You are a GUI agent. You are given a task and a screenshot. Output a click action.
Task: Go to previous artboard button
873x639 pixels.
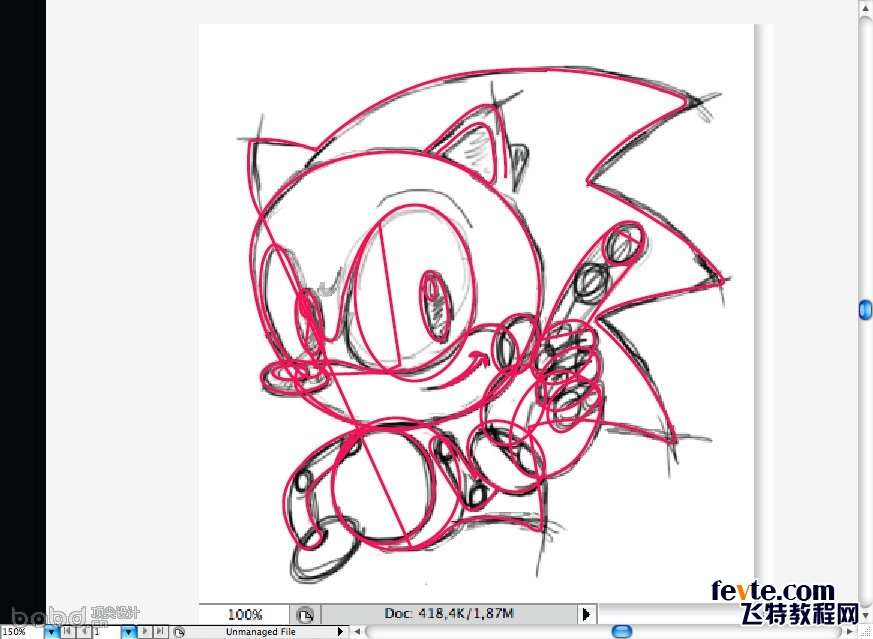[84, 631]
